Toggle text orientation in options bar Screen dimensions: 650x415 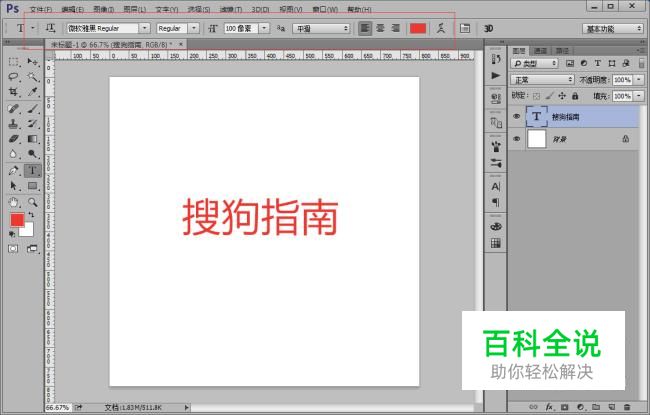pyautogui.click(x=50, y=28)
